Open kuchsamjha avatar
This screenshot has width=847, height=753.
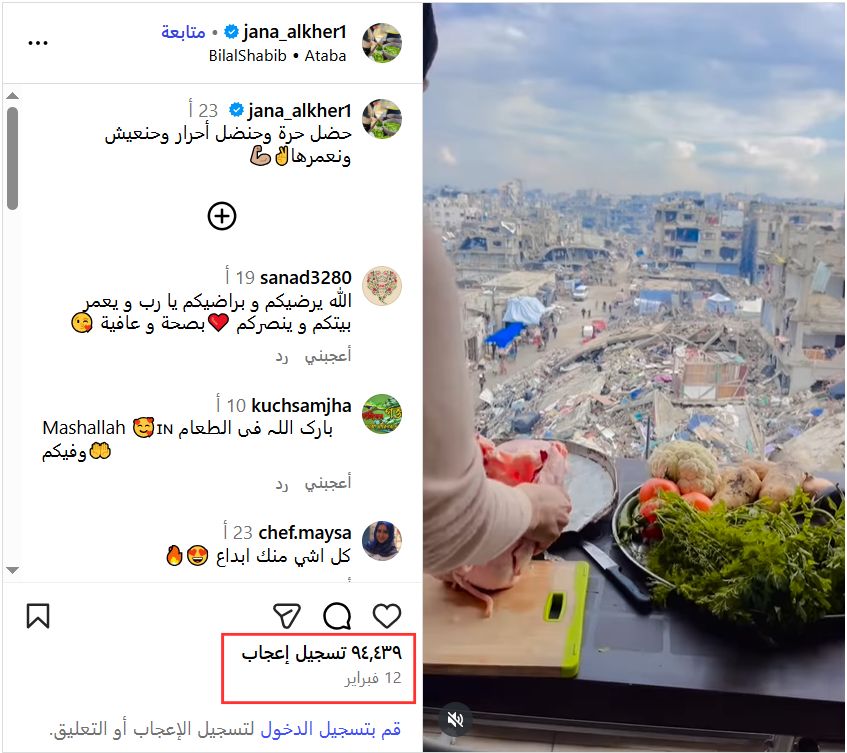(x=382, y=414)
